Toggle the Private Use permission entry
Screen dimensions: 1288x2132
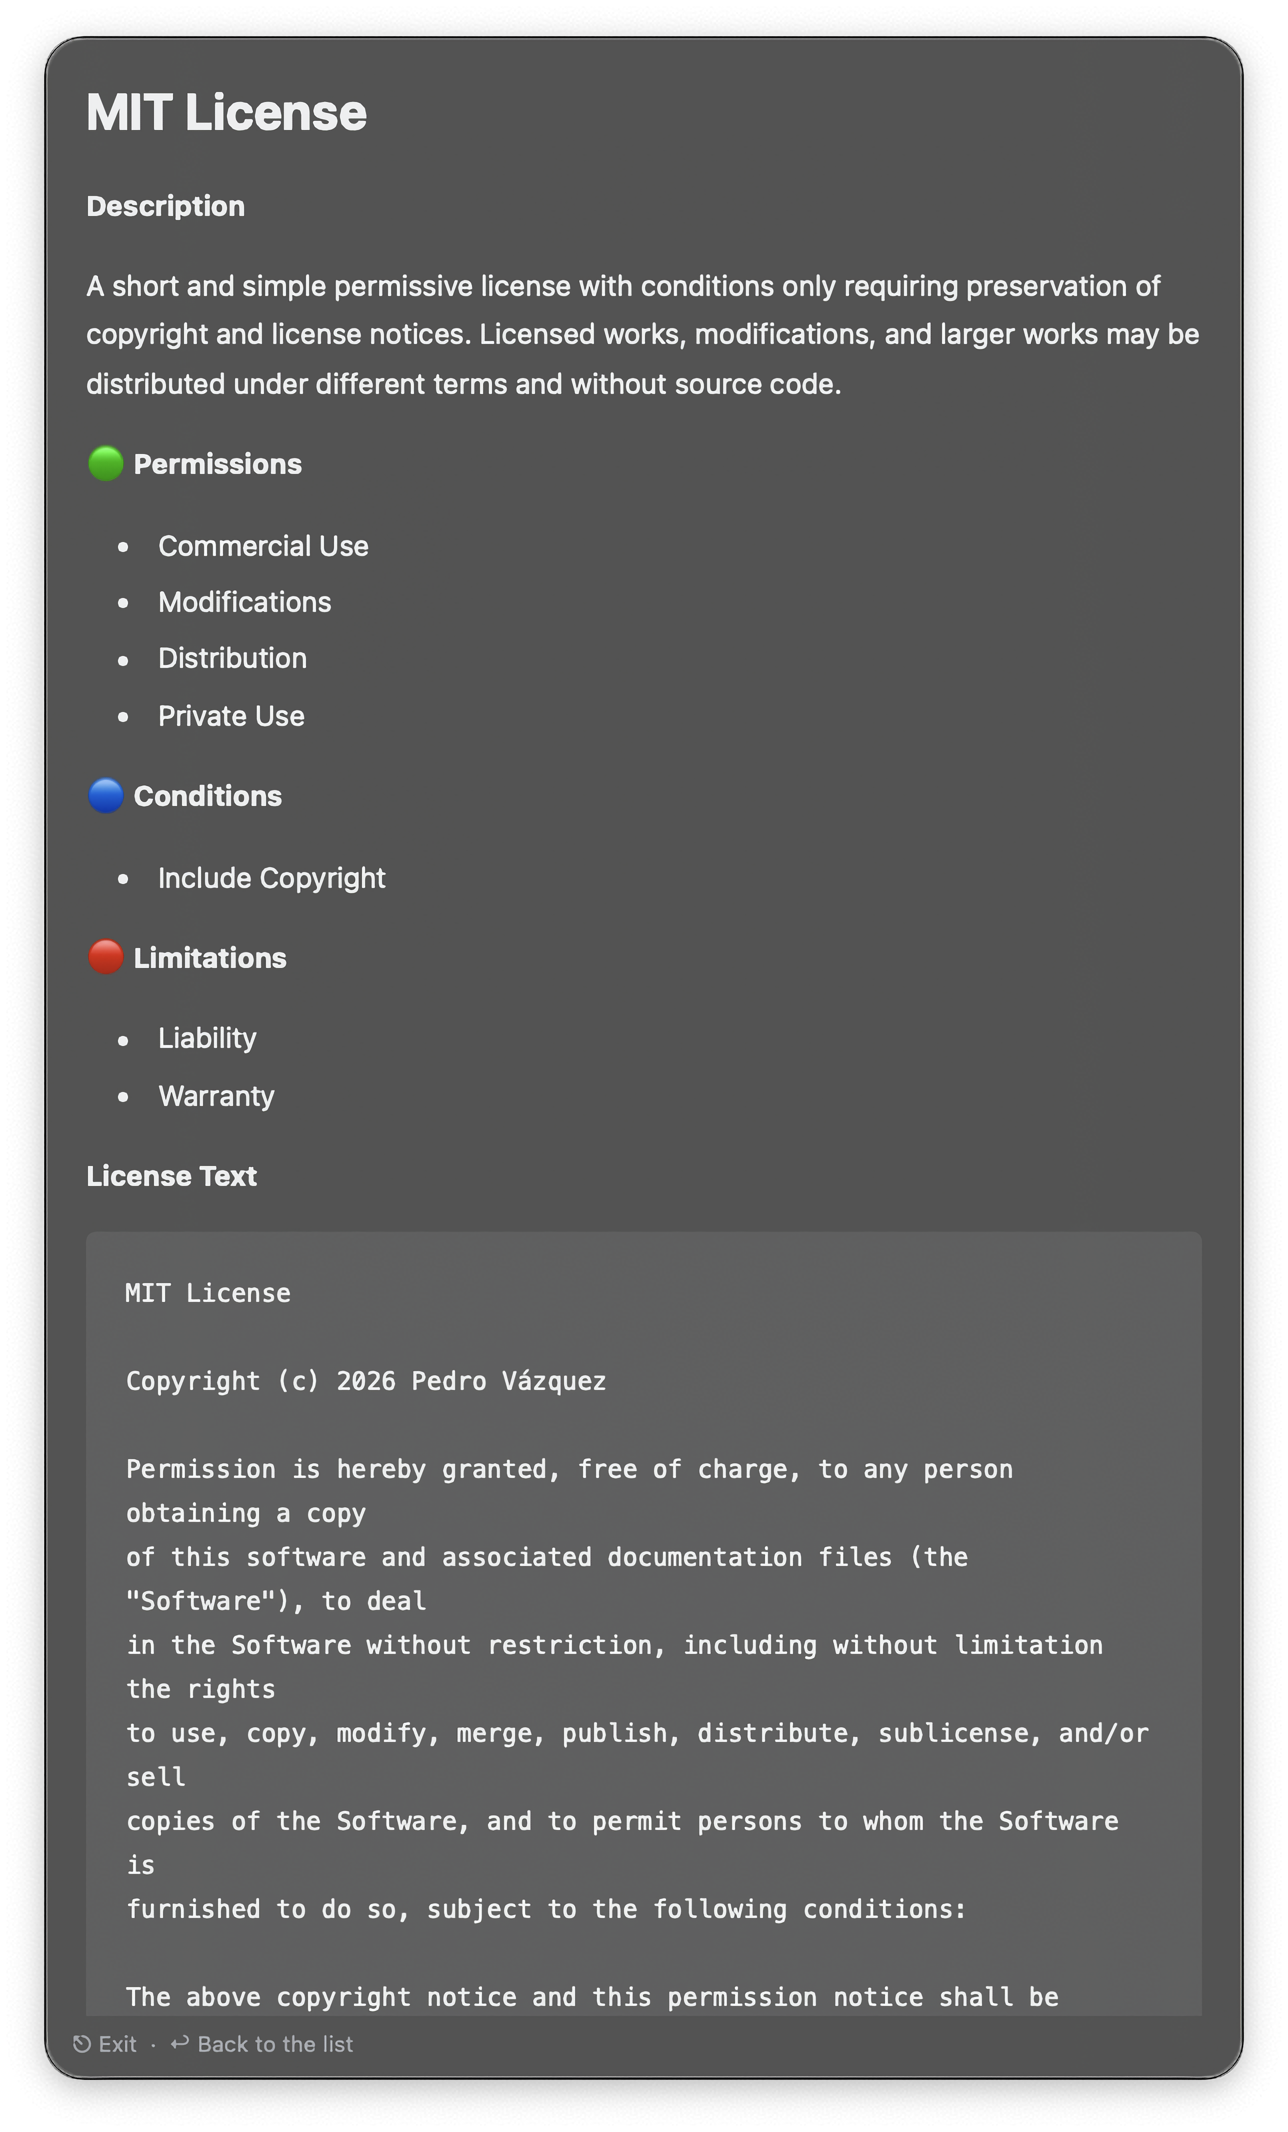[231, 716]
